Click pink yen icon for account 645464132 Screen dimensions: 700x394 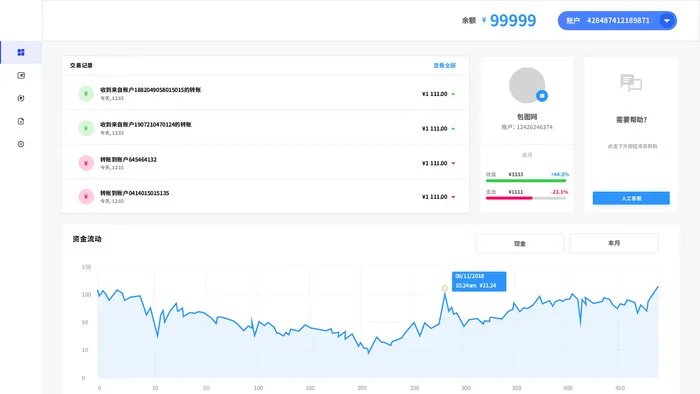[x=86, y=163]
